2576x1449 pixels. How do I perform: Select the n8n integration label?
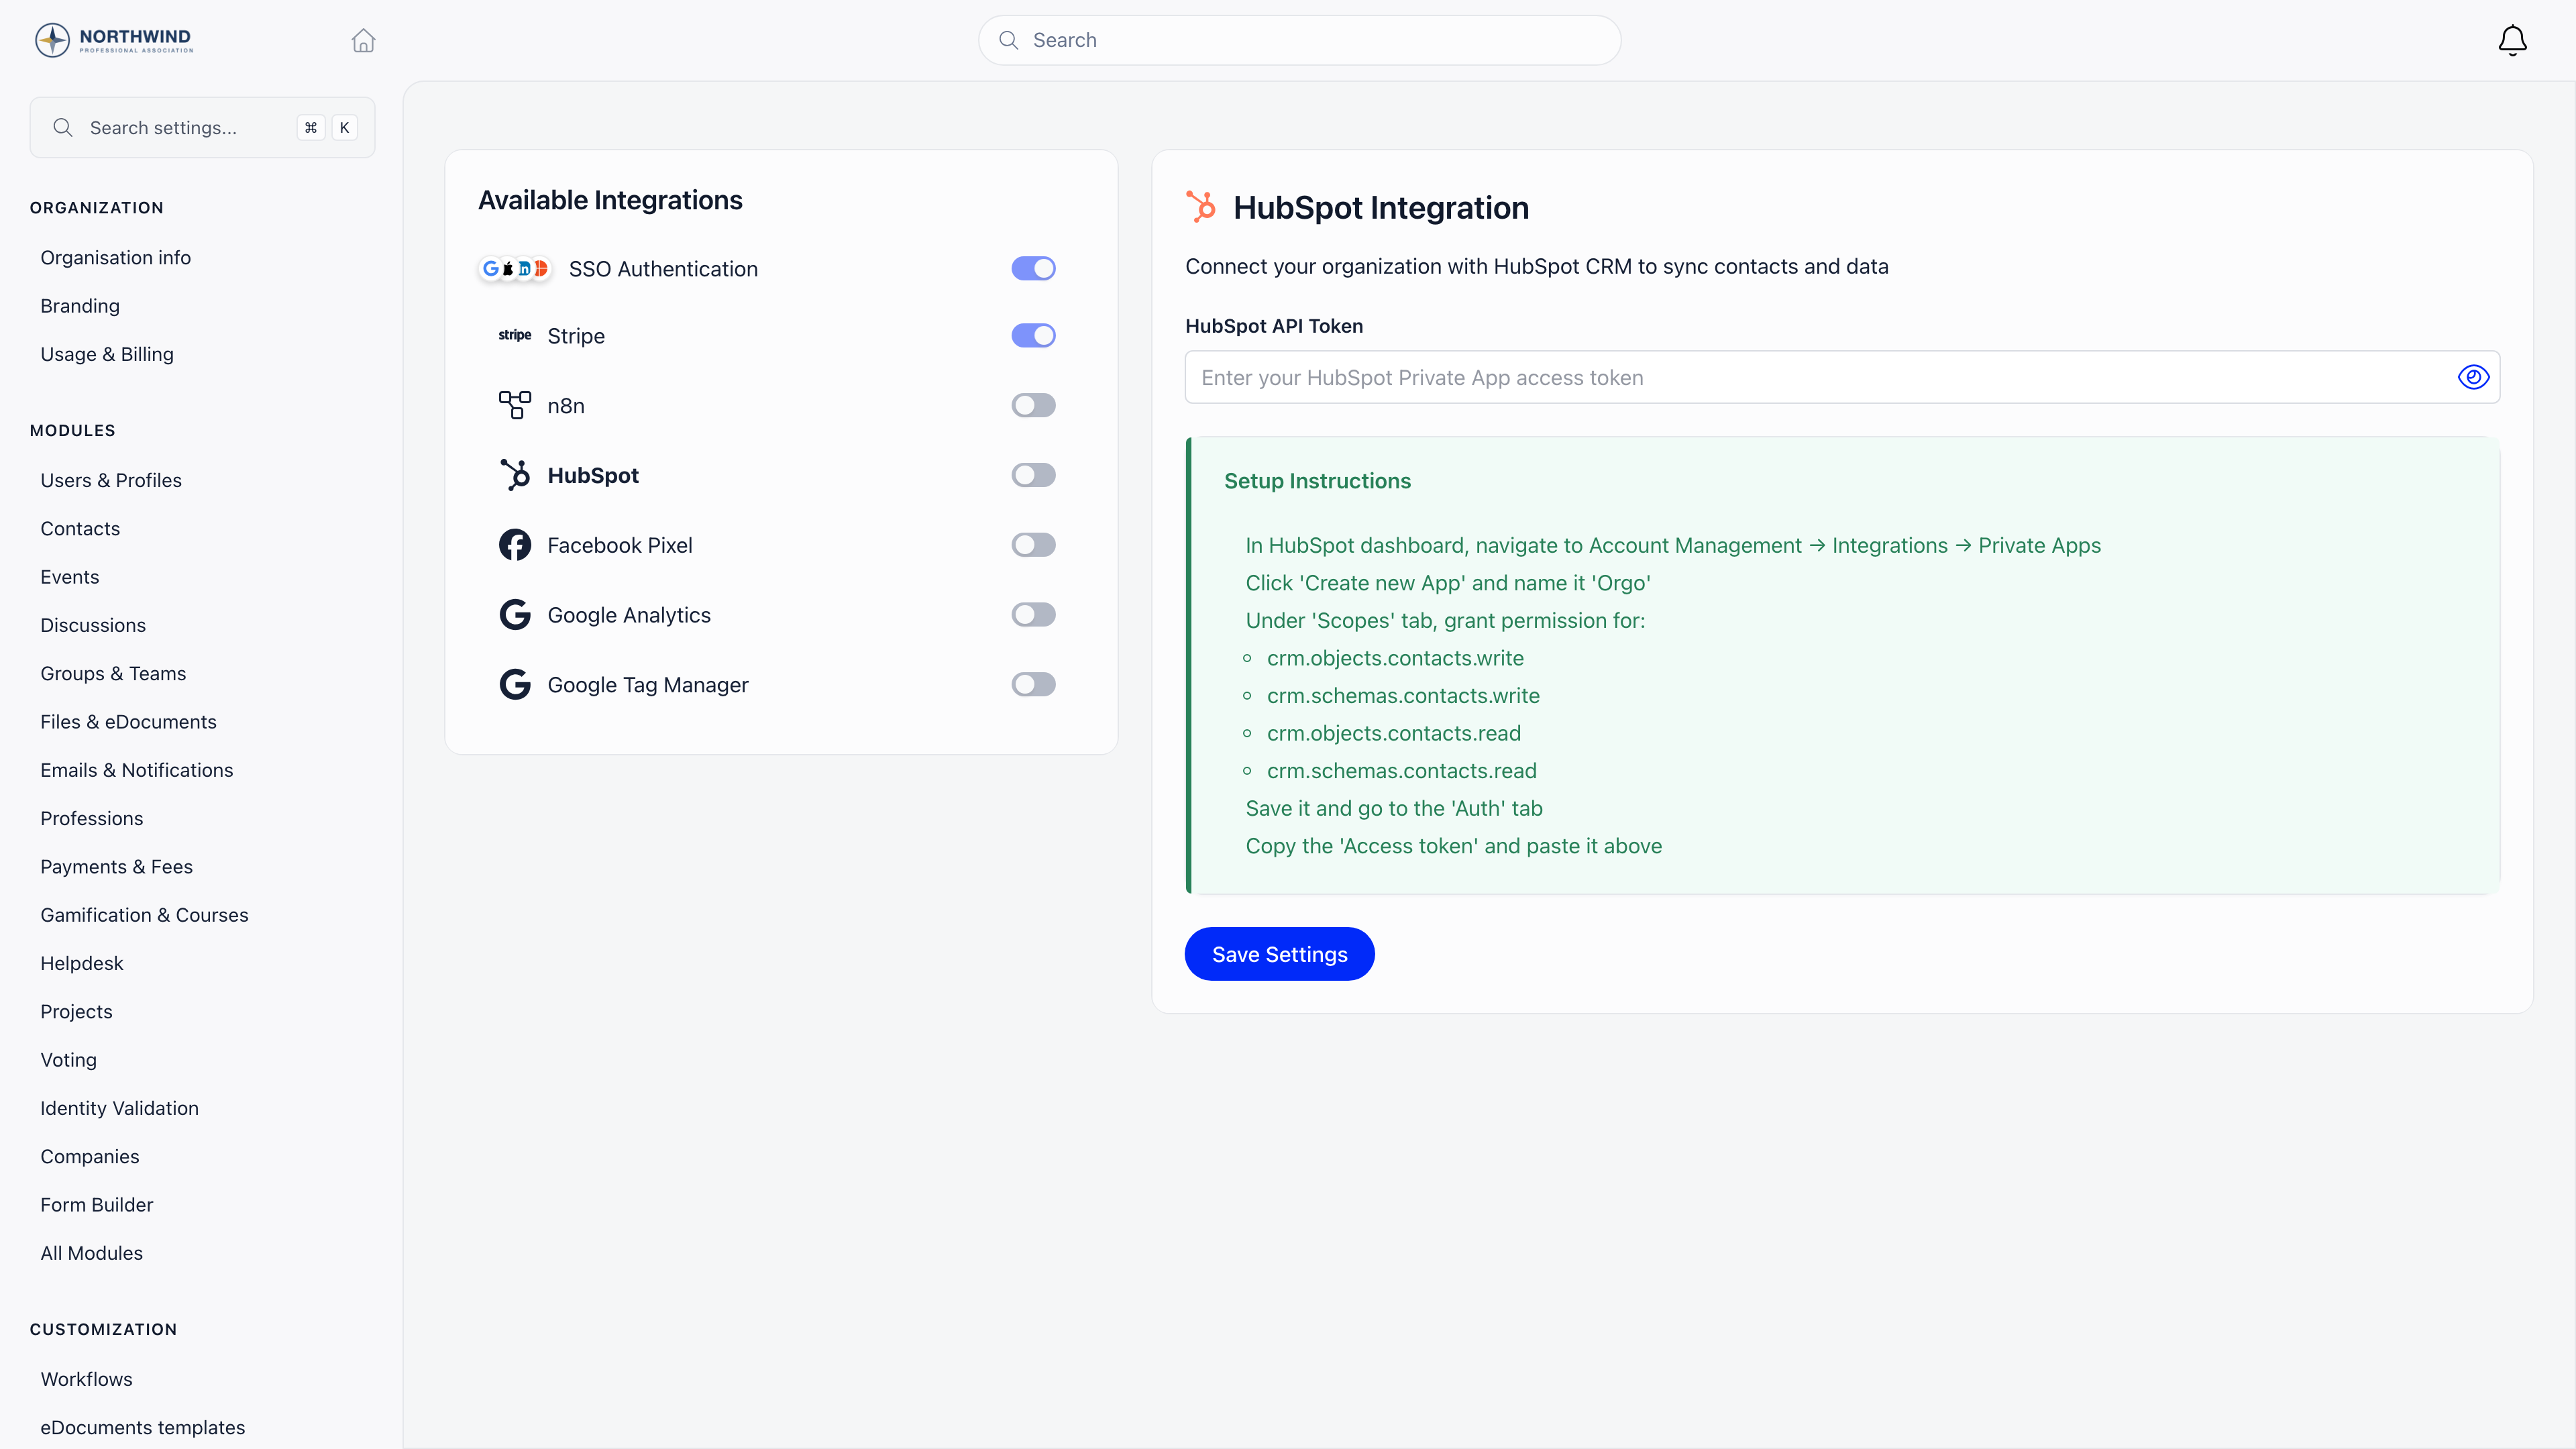pyautogui.click(x=566, y=405)
